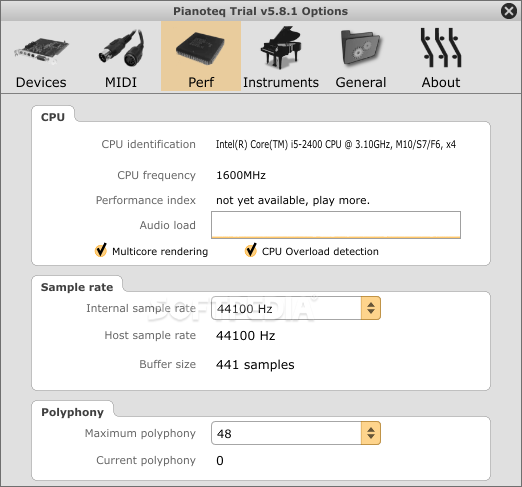Click the About tuning fork icon
The width and height of the screenshot is (522, 487).
pyautogui.click(x=441, y=48)
